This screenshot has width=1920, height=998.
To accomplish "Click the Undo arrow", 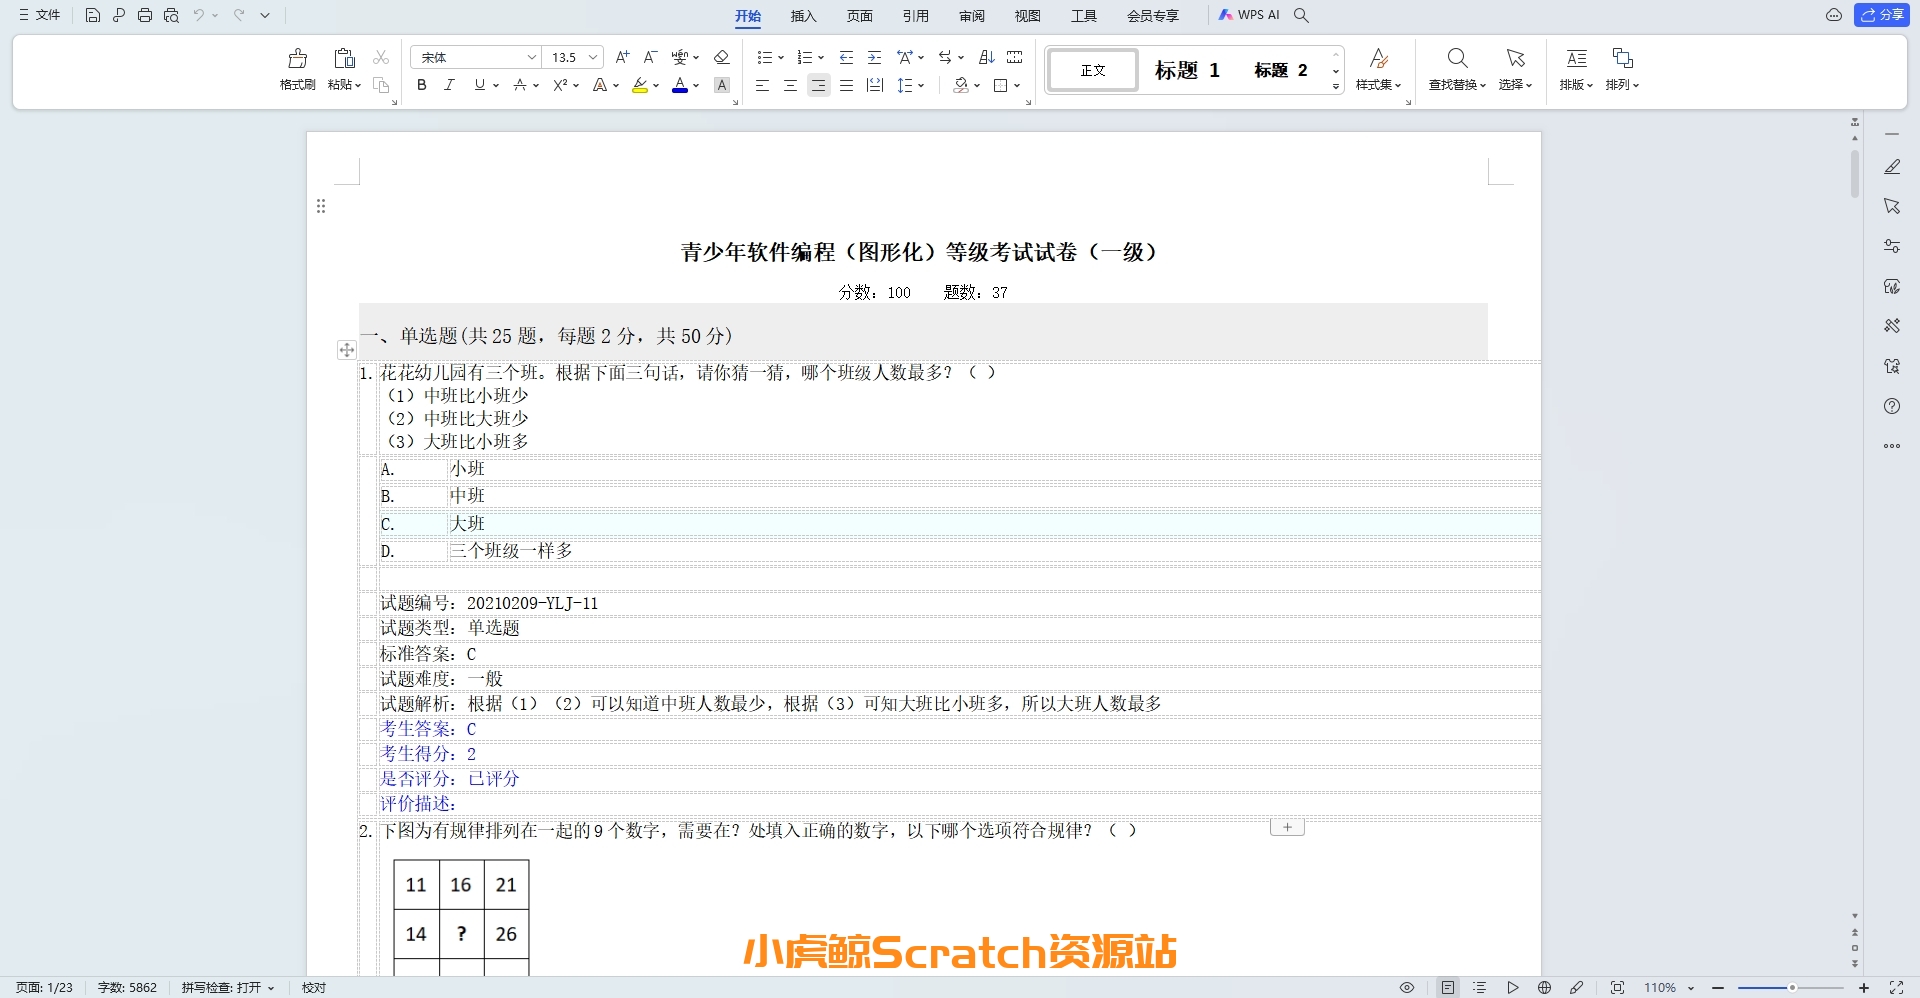I will click(199, 15).
